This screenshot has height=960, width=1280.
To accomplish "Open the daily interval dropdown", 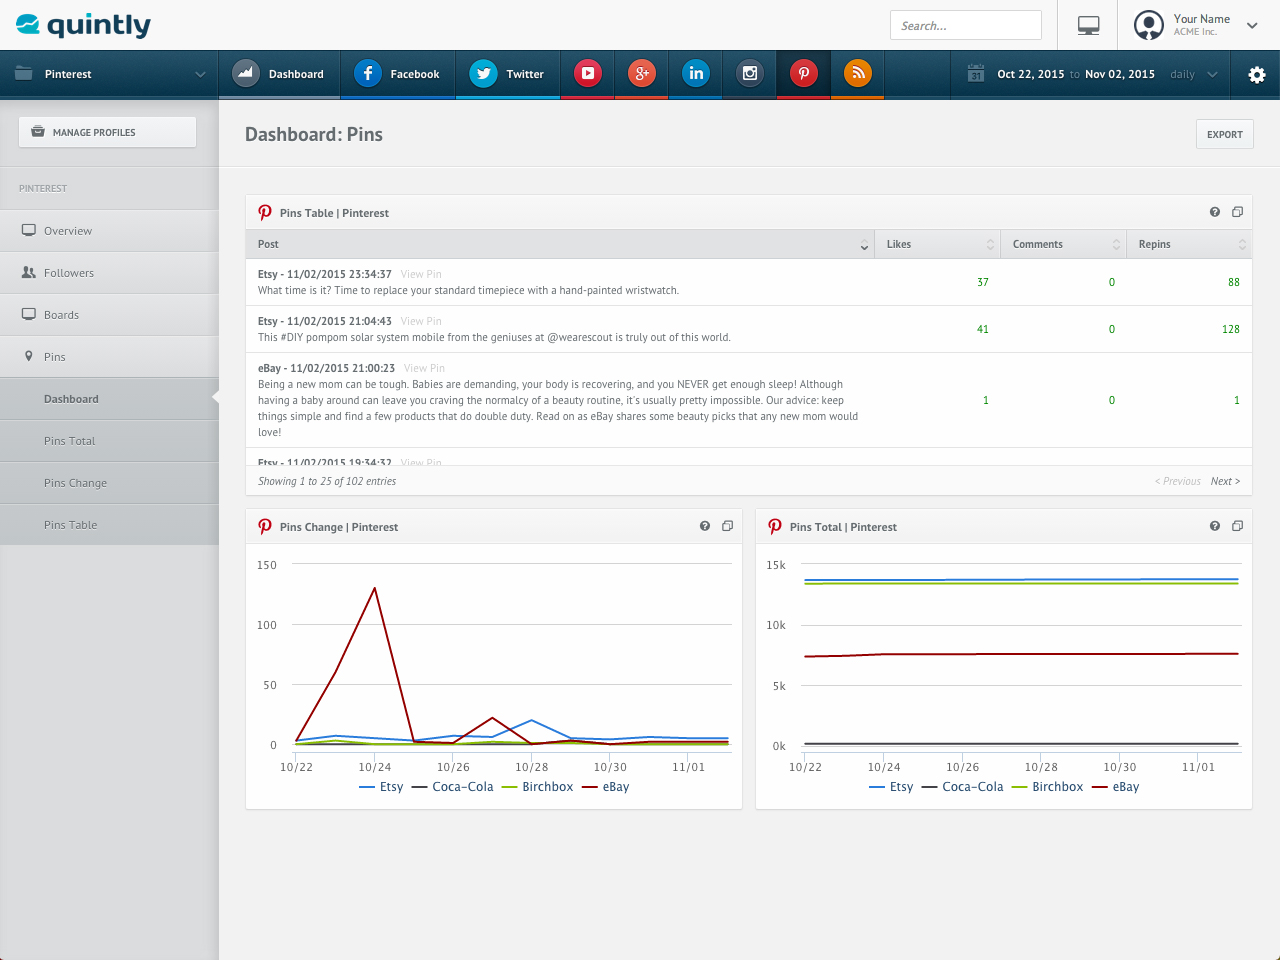I will (1194, 74).
